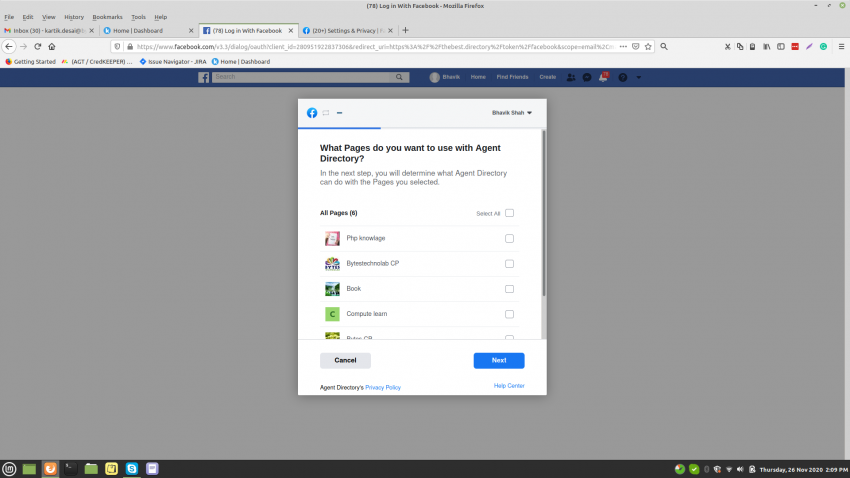Viewport: 850px width, 478px height.
Task: Click the Next button
Action: (498, 360)
